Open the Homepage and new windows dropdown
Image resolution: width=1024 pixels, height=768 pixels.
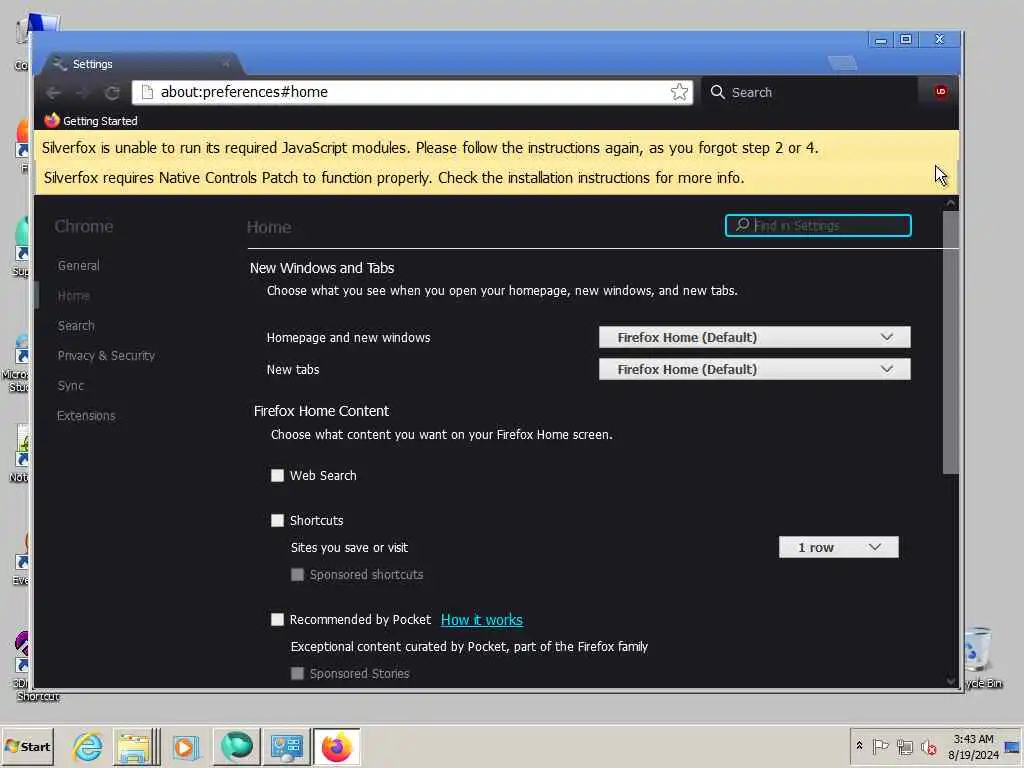tap(754, 337)
